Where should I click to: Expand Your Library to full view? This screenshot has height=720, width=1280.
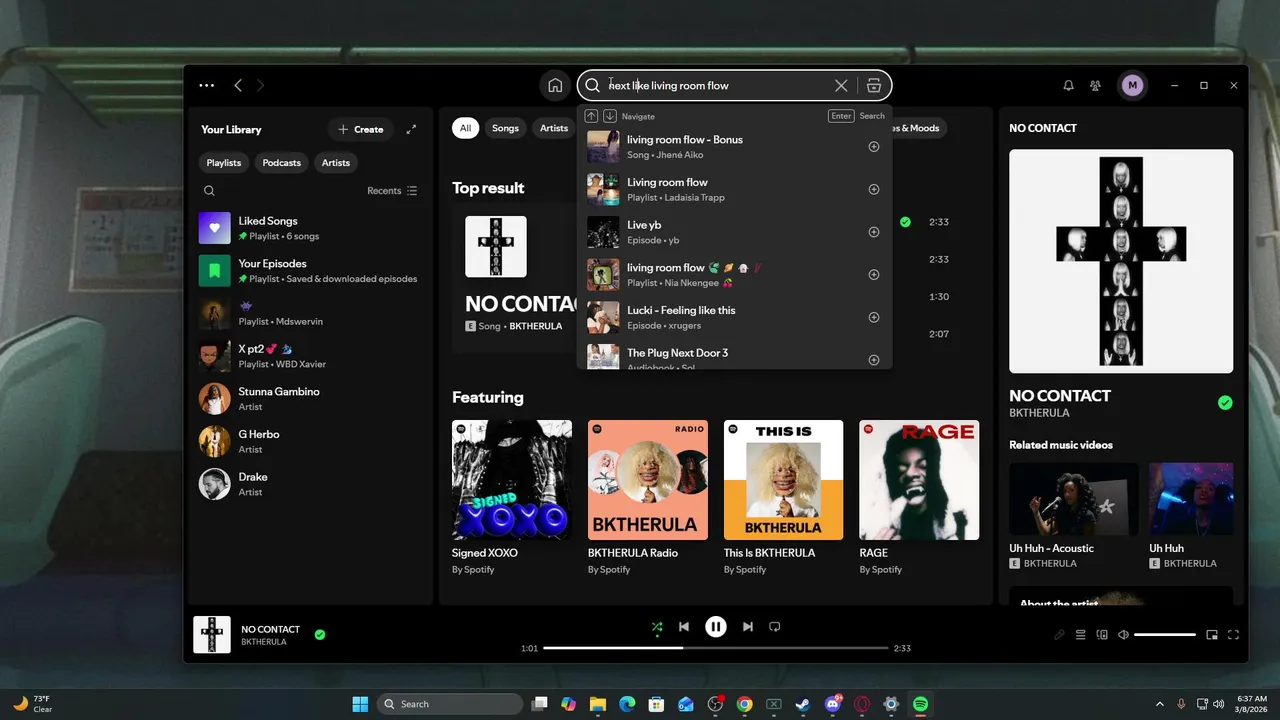coord(411,129)
